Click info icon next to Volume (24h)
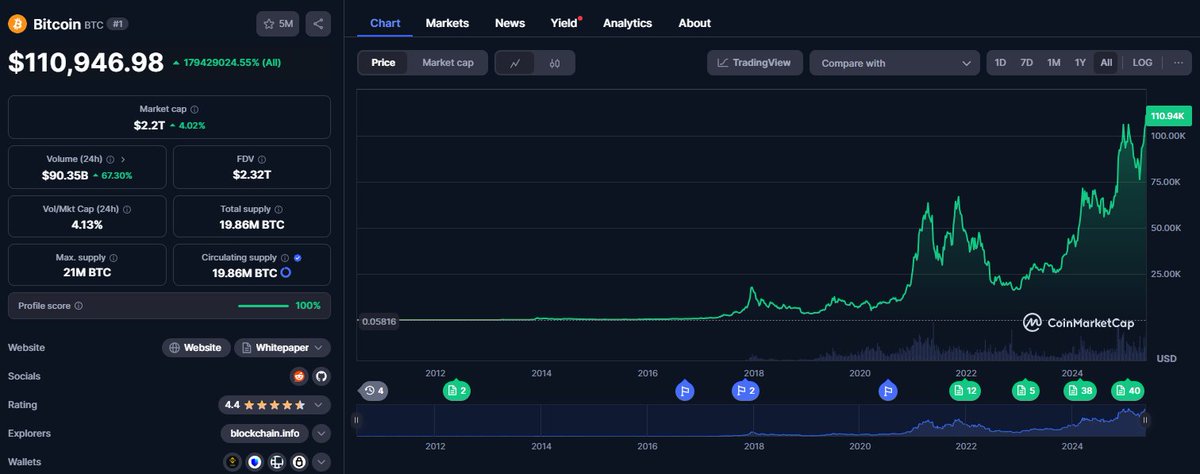 [110, 159]
